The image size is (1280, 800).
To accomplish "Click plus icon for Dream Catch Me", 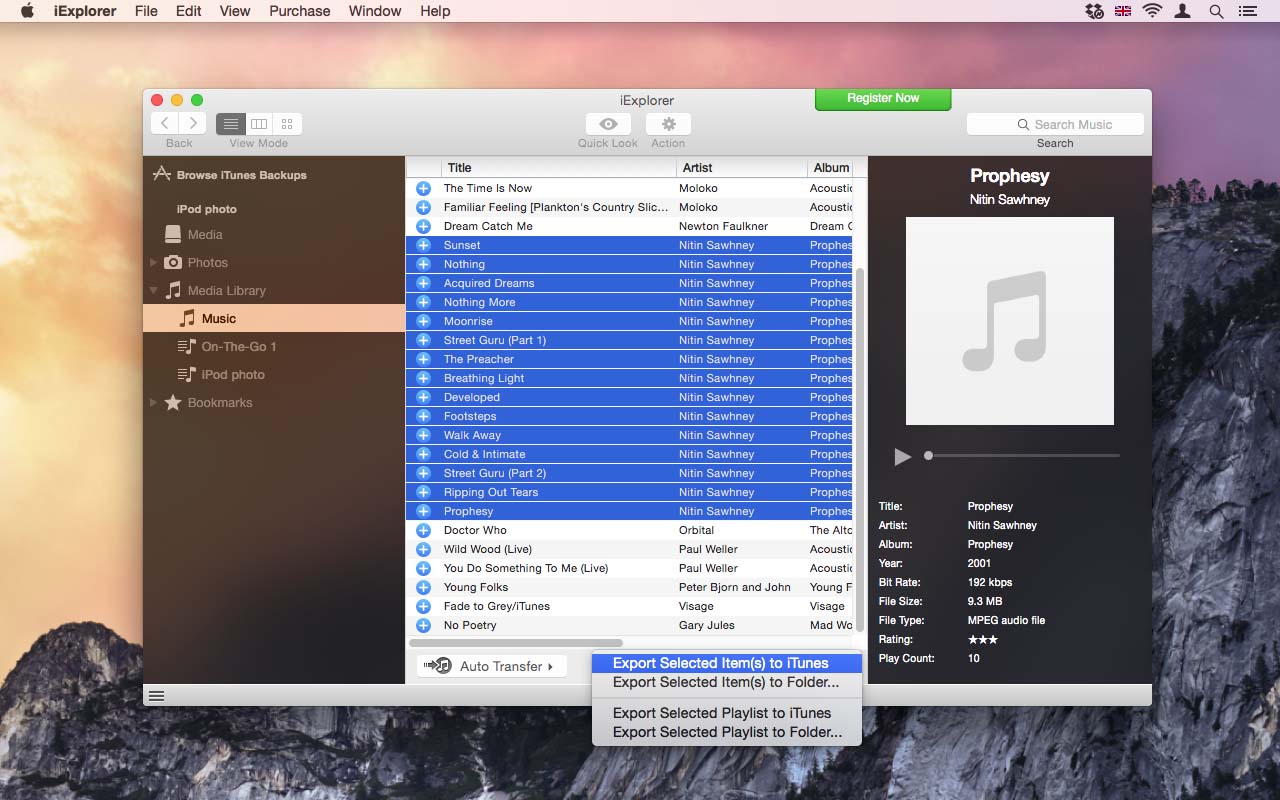I will point(423,226).
